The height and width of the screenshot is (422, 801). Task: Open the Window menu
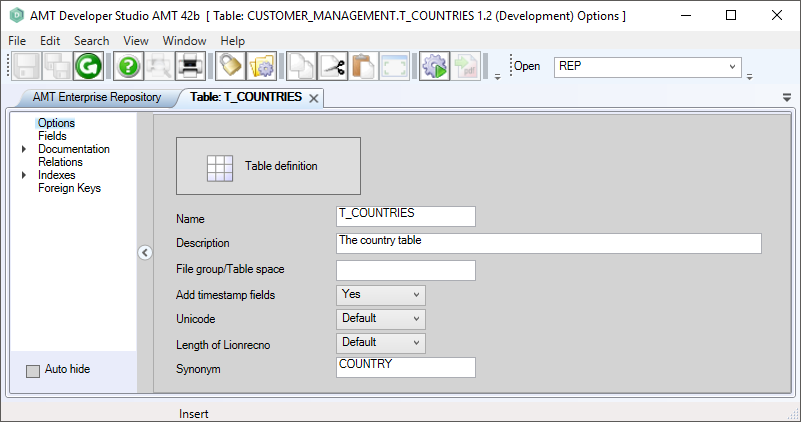184,41
